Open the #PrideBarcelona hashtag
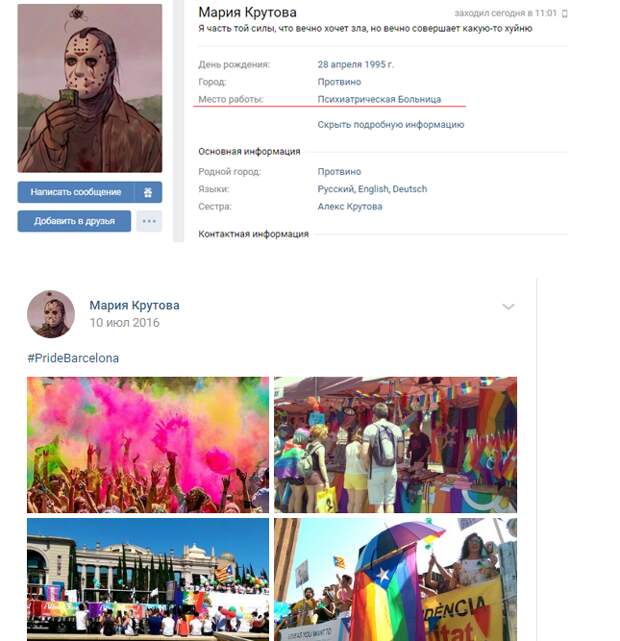The height and width of the screenshot is (641, 620). [73, 358]
